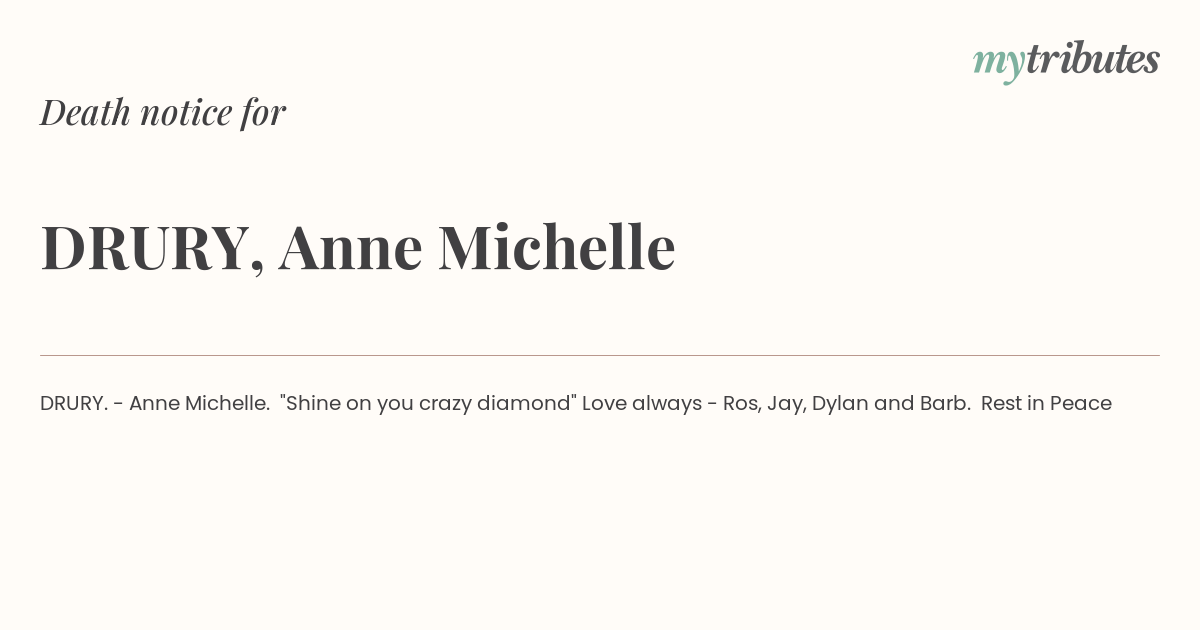The width and height of the screenshot is (1200, 630).
Task: Click the phrase "Love always"
Action: (642, 404)
